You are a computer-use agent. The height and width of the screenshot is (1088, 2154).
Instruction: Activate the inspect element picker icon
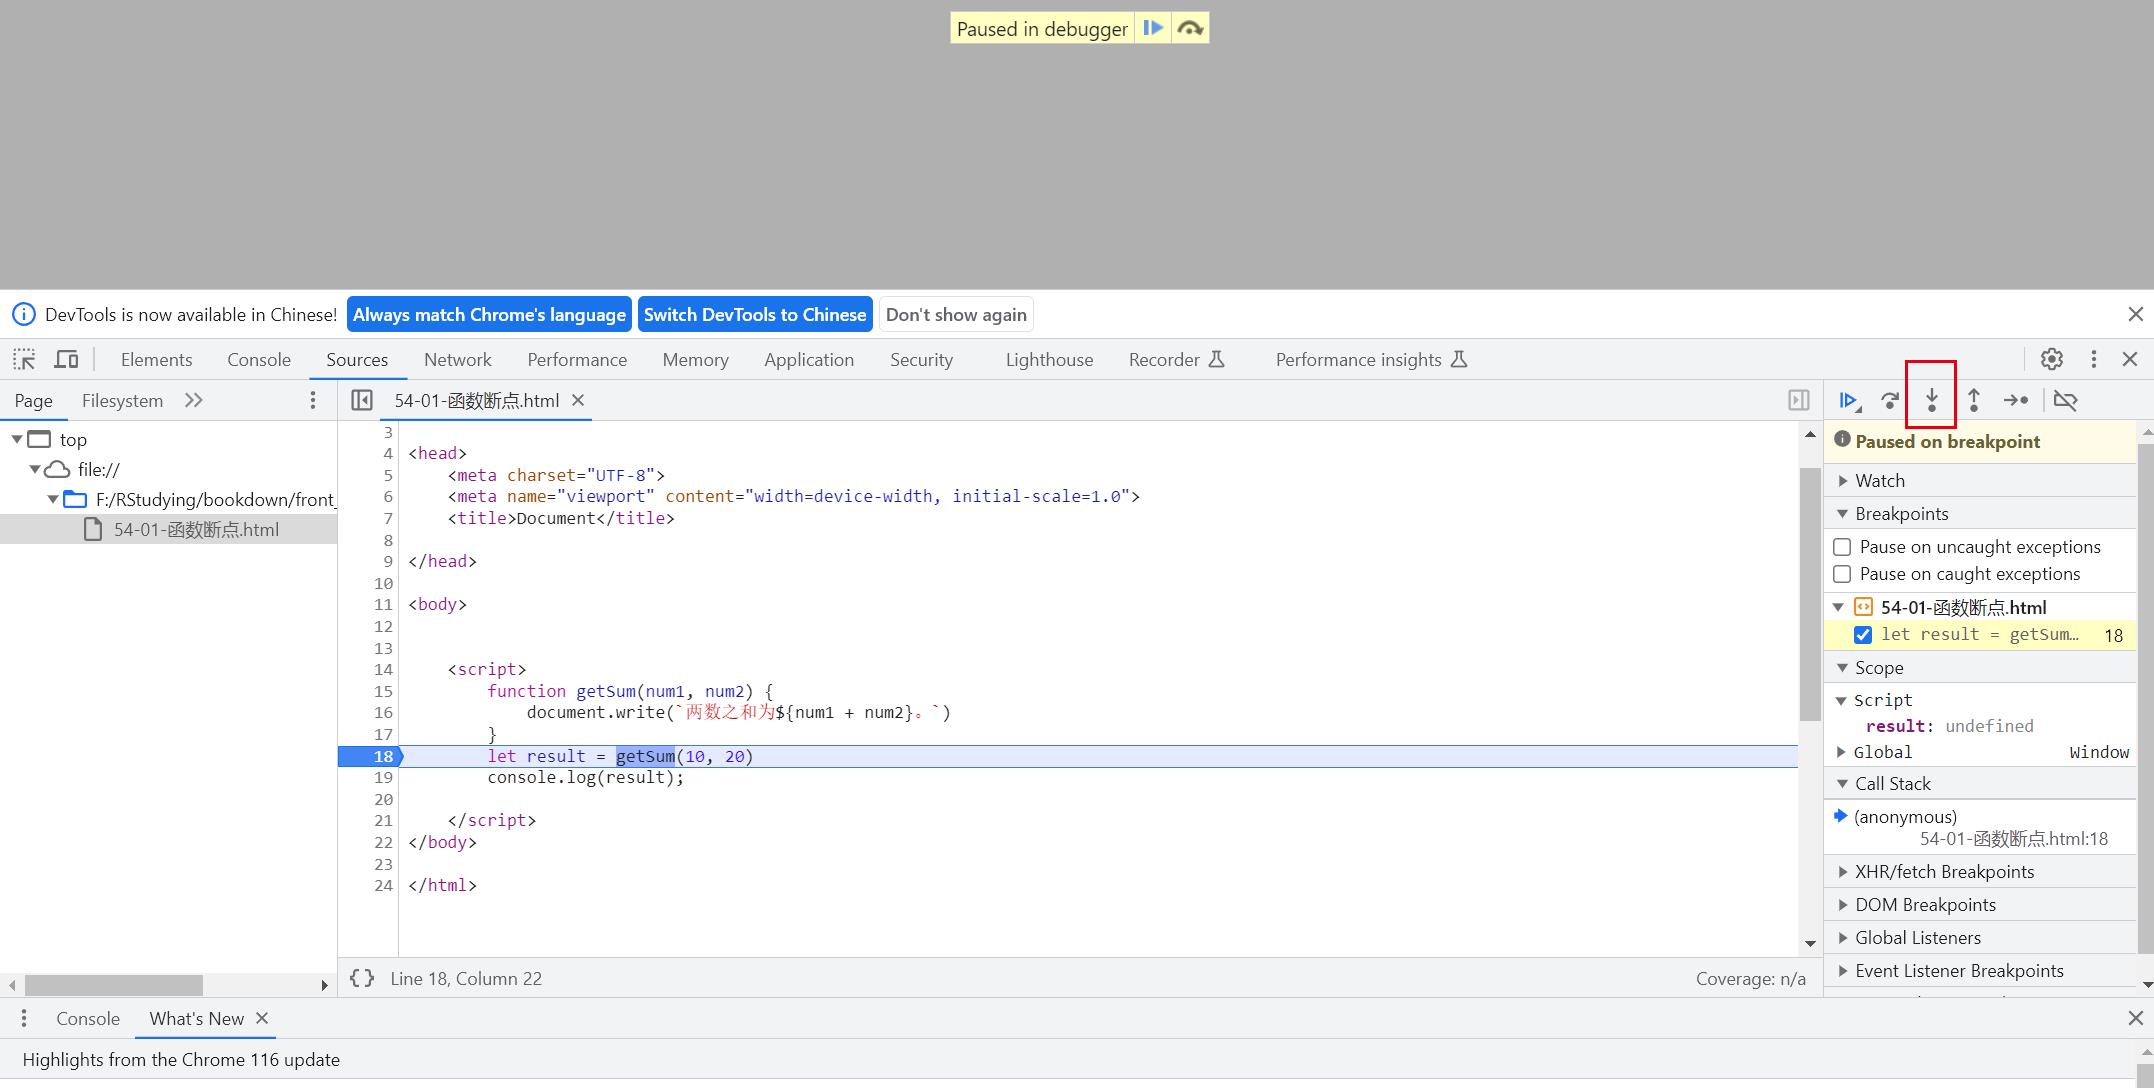tap(24, 359)
